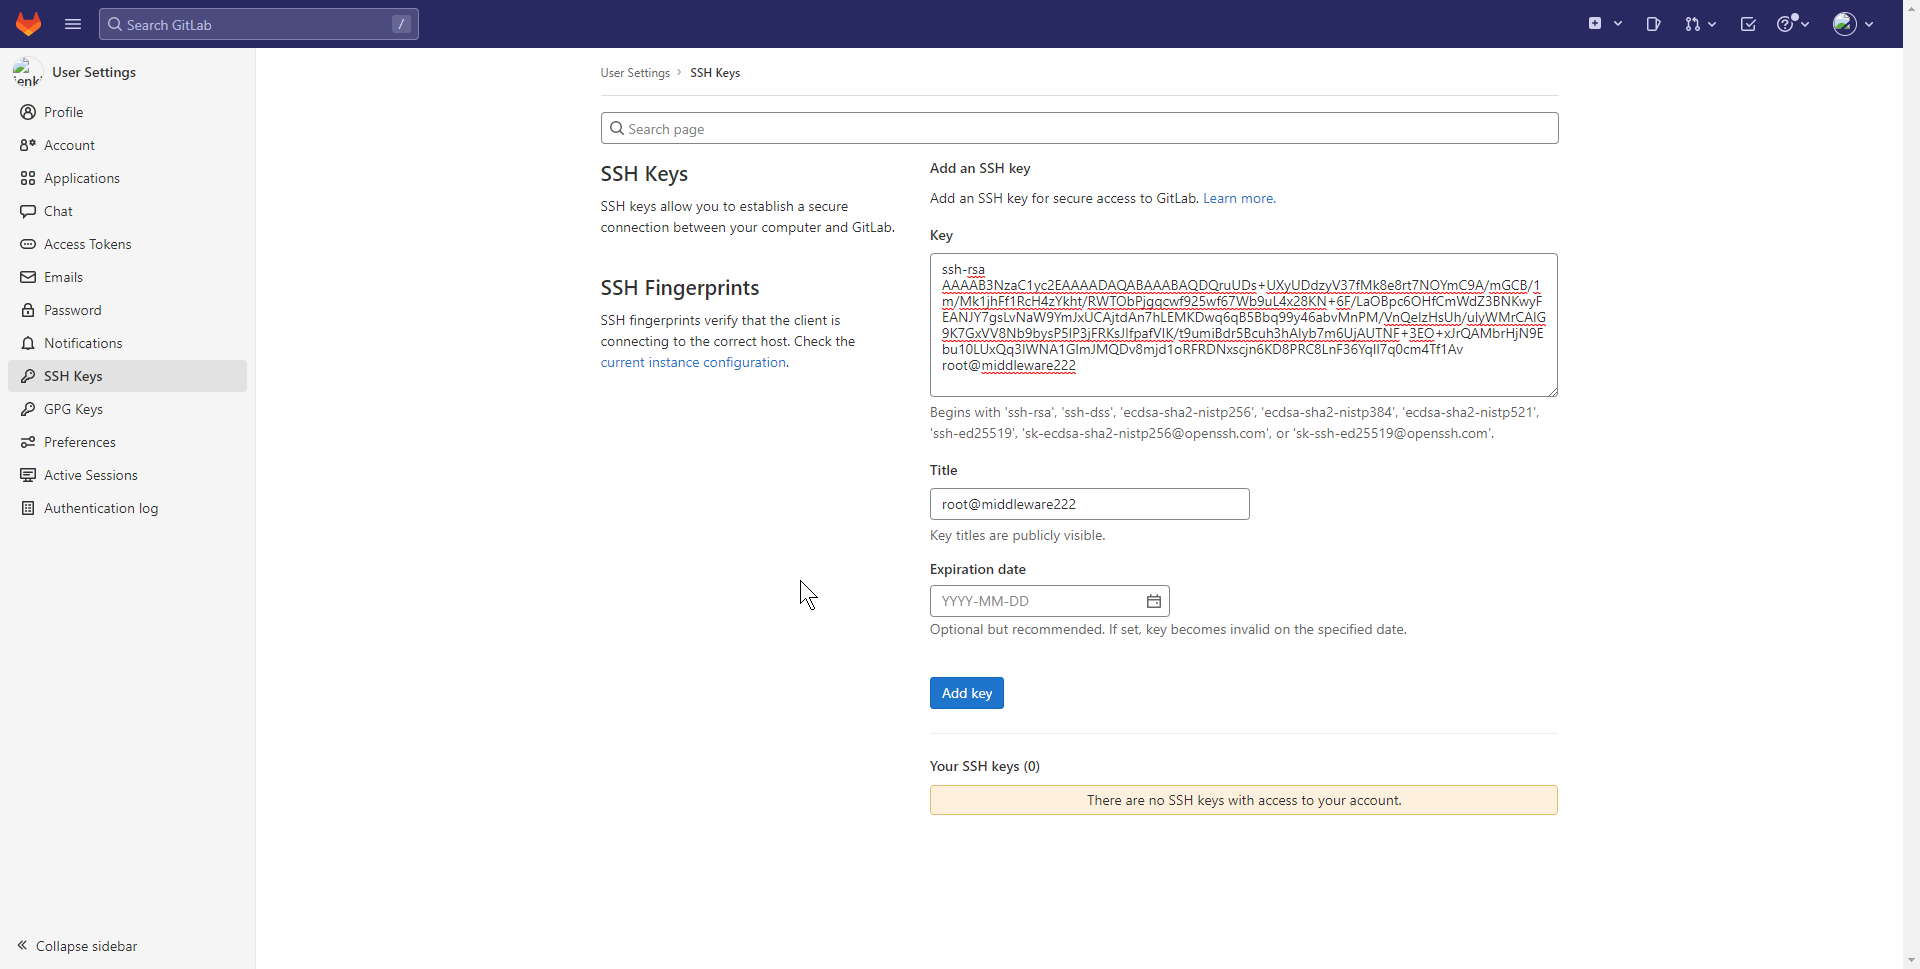Click the user avatar next to User Settings
Screen dimensions: 1920x969
27,72
